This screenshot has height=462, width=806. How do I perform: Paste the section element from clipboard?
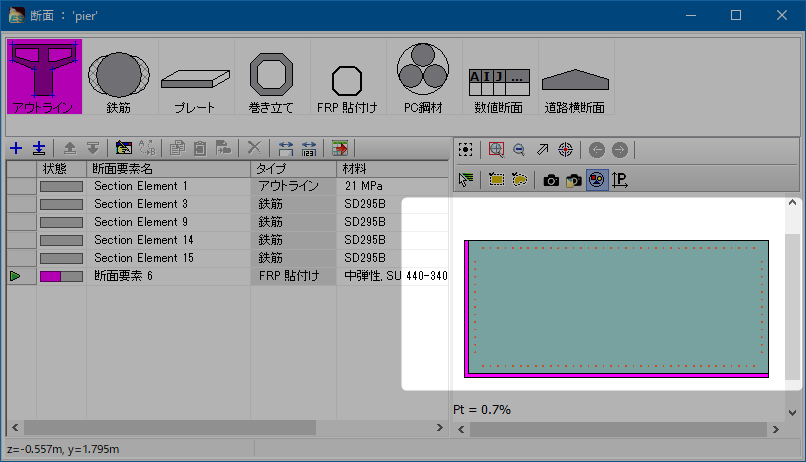pyautogui.click(x=200, y=149)
